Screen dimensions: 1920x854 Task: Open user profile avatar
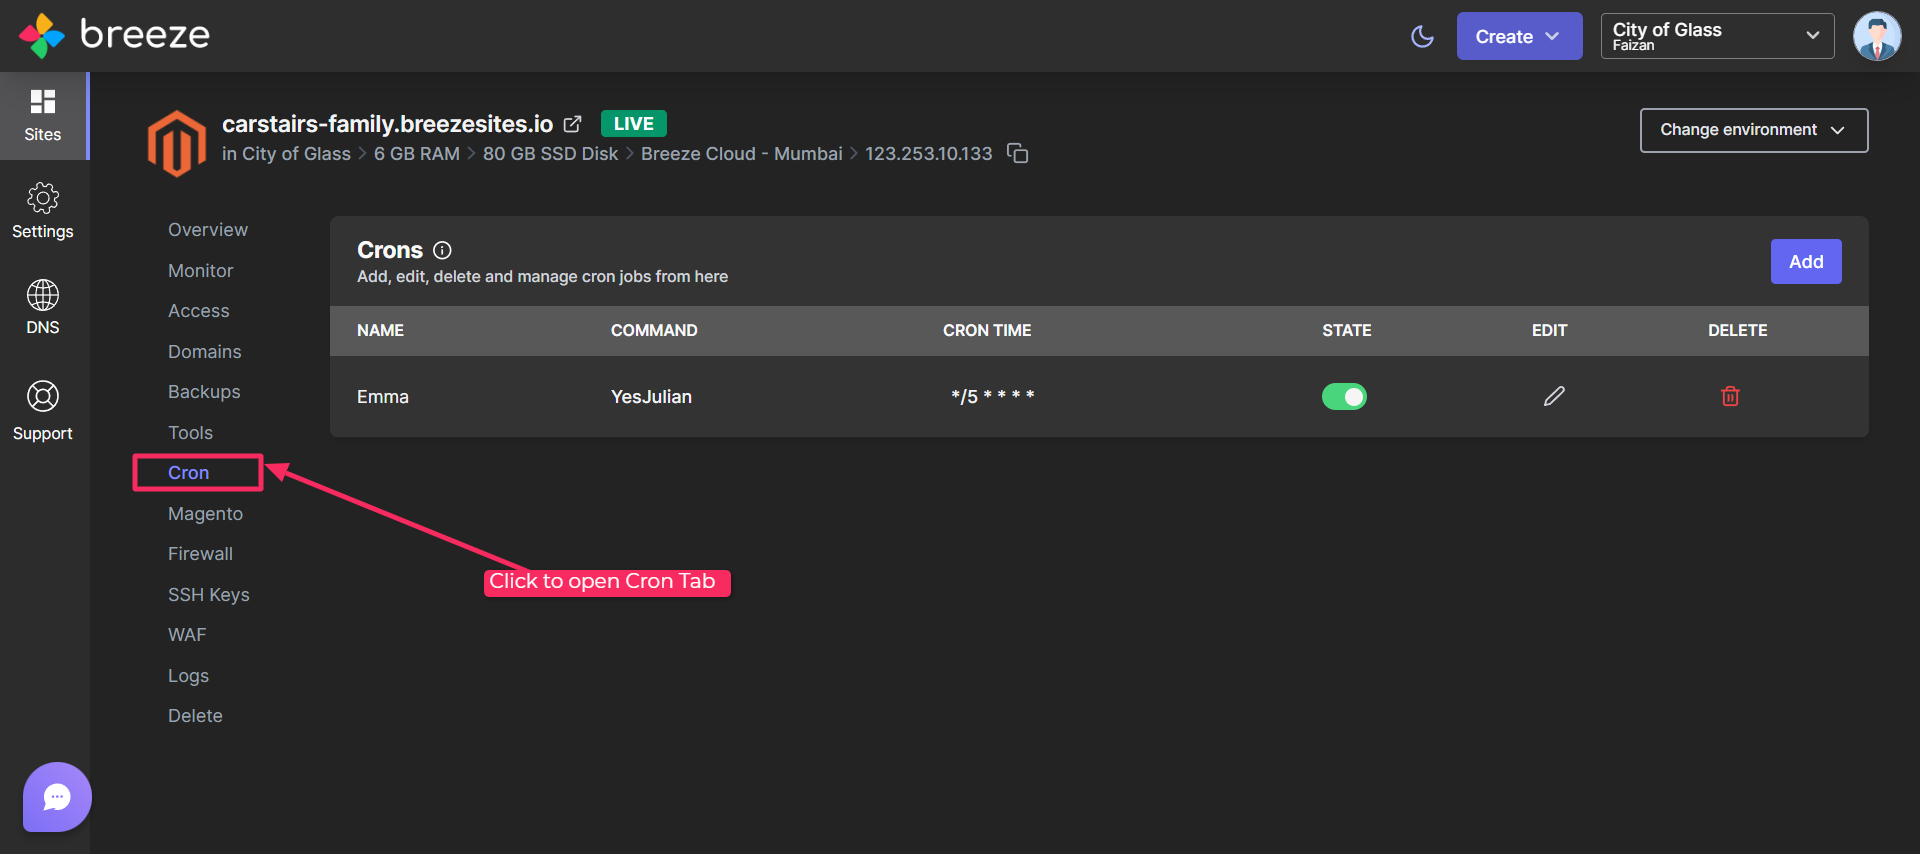coord(1877,36)
